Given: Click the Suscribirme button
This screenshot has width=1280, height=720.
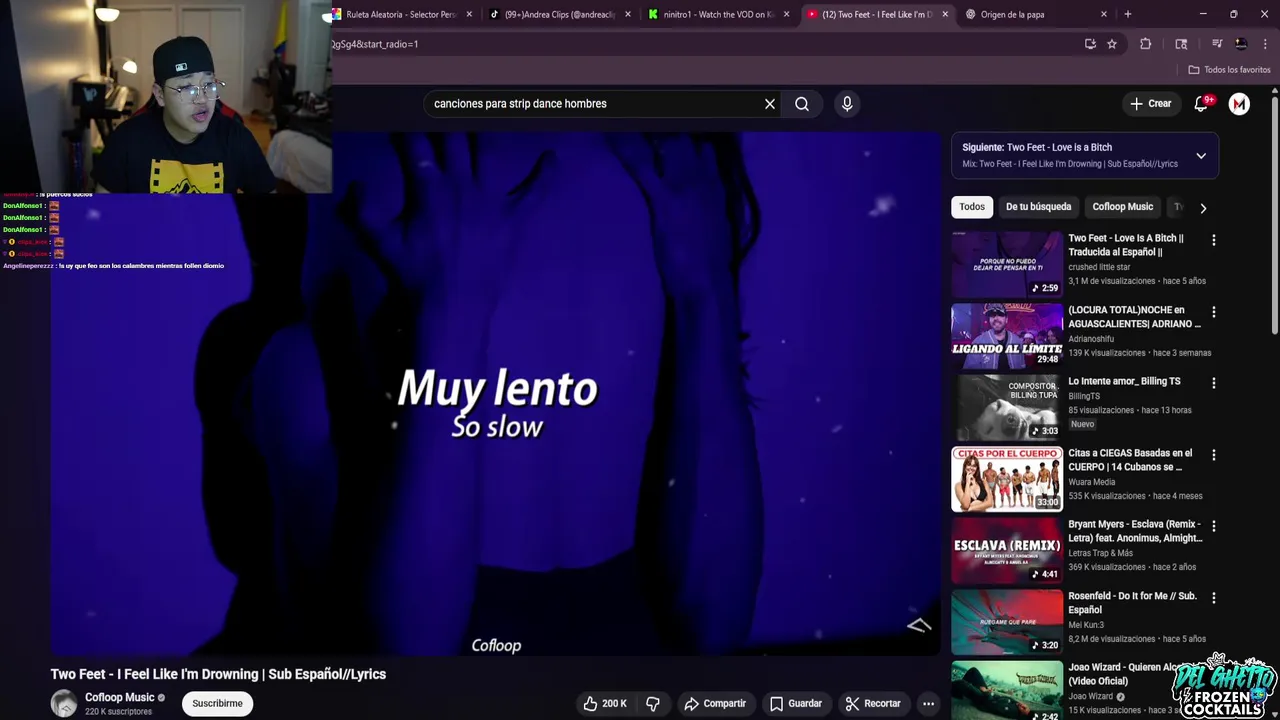Looking at the screenshot, I should (x=217, y=703).
